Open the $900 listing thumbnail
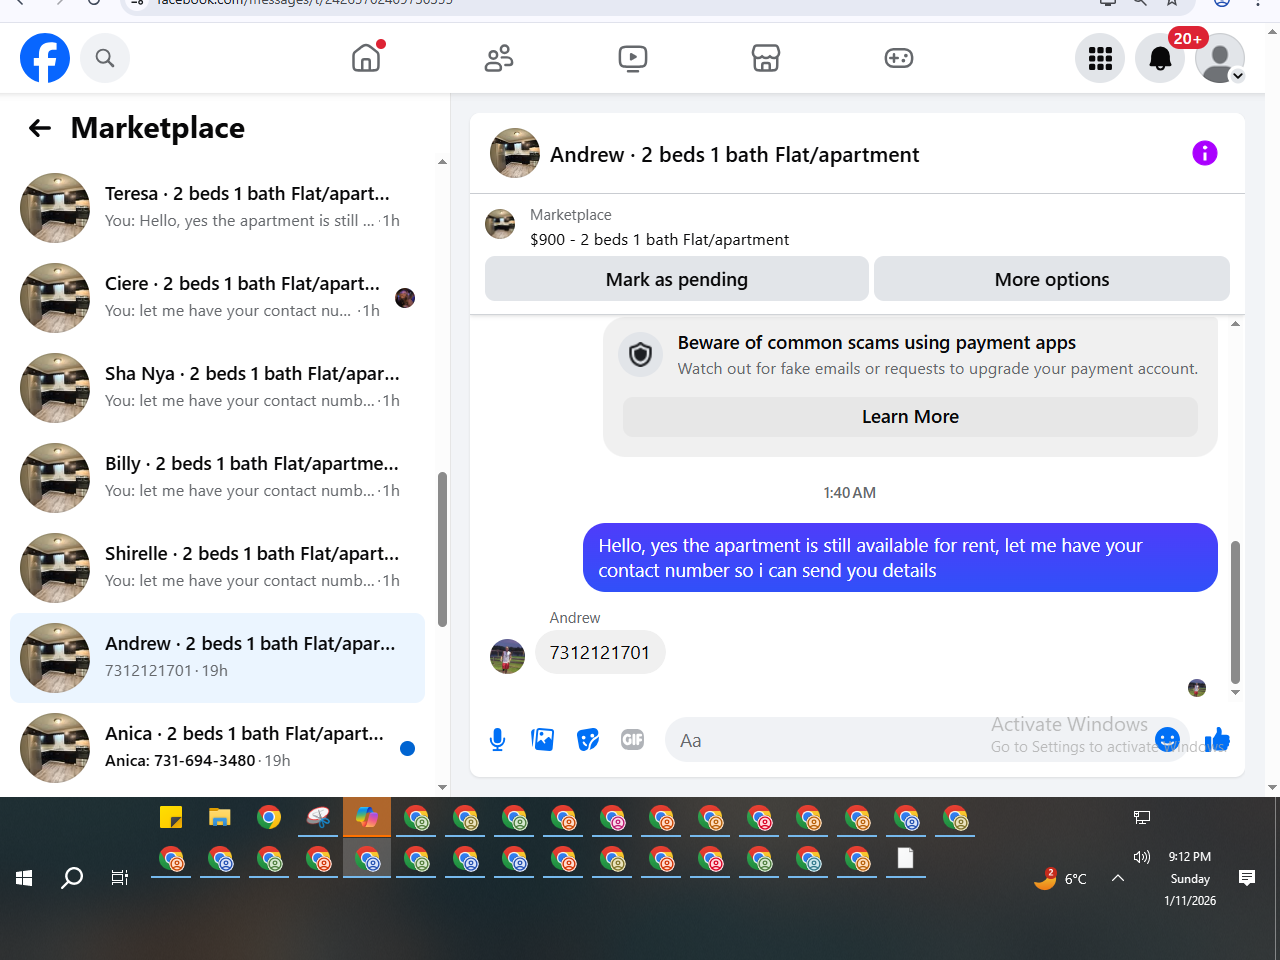This screenshot has height=960, width=1280. [500, 224]
